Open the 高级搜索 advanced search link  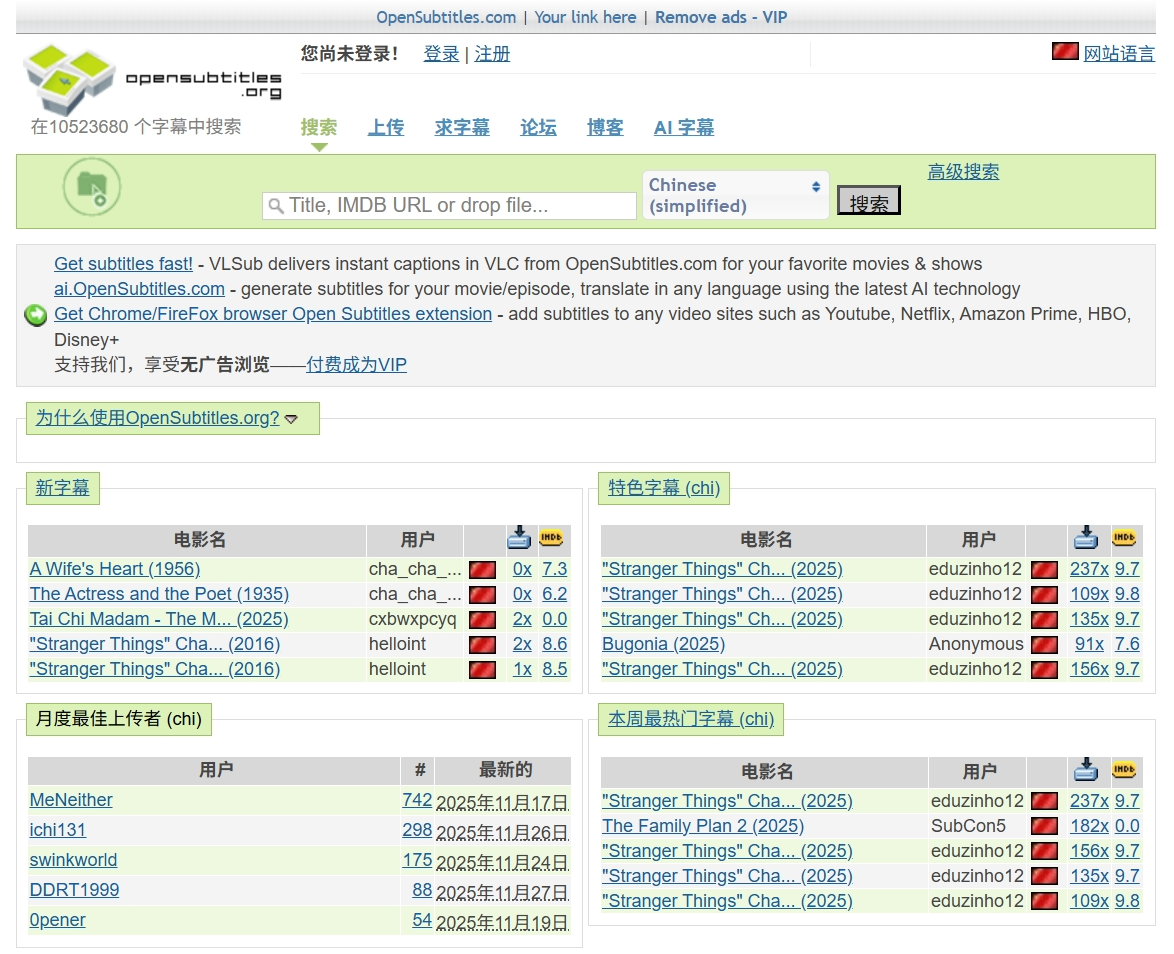tap(963, 172)
